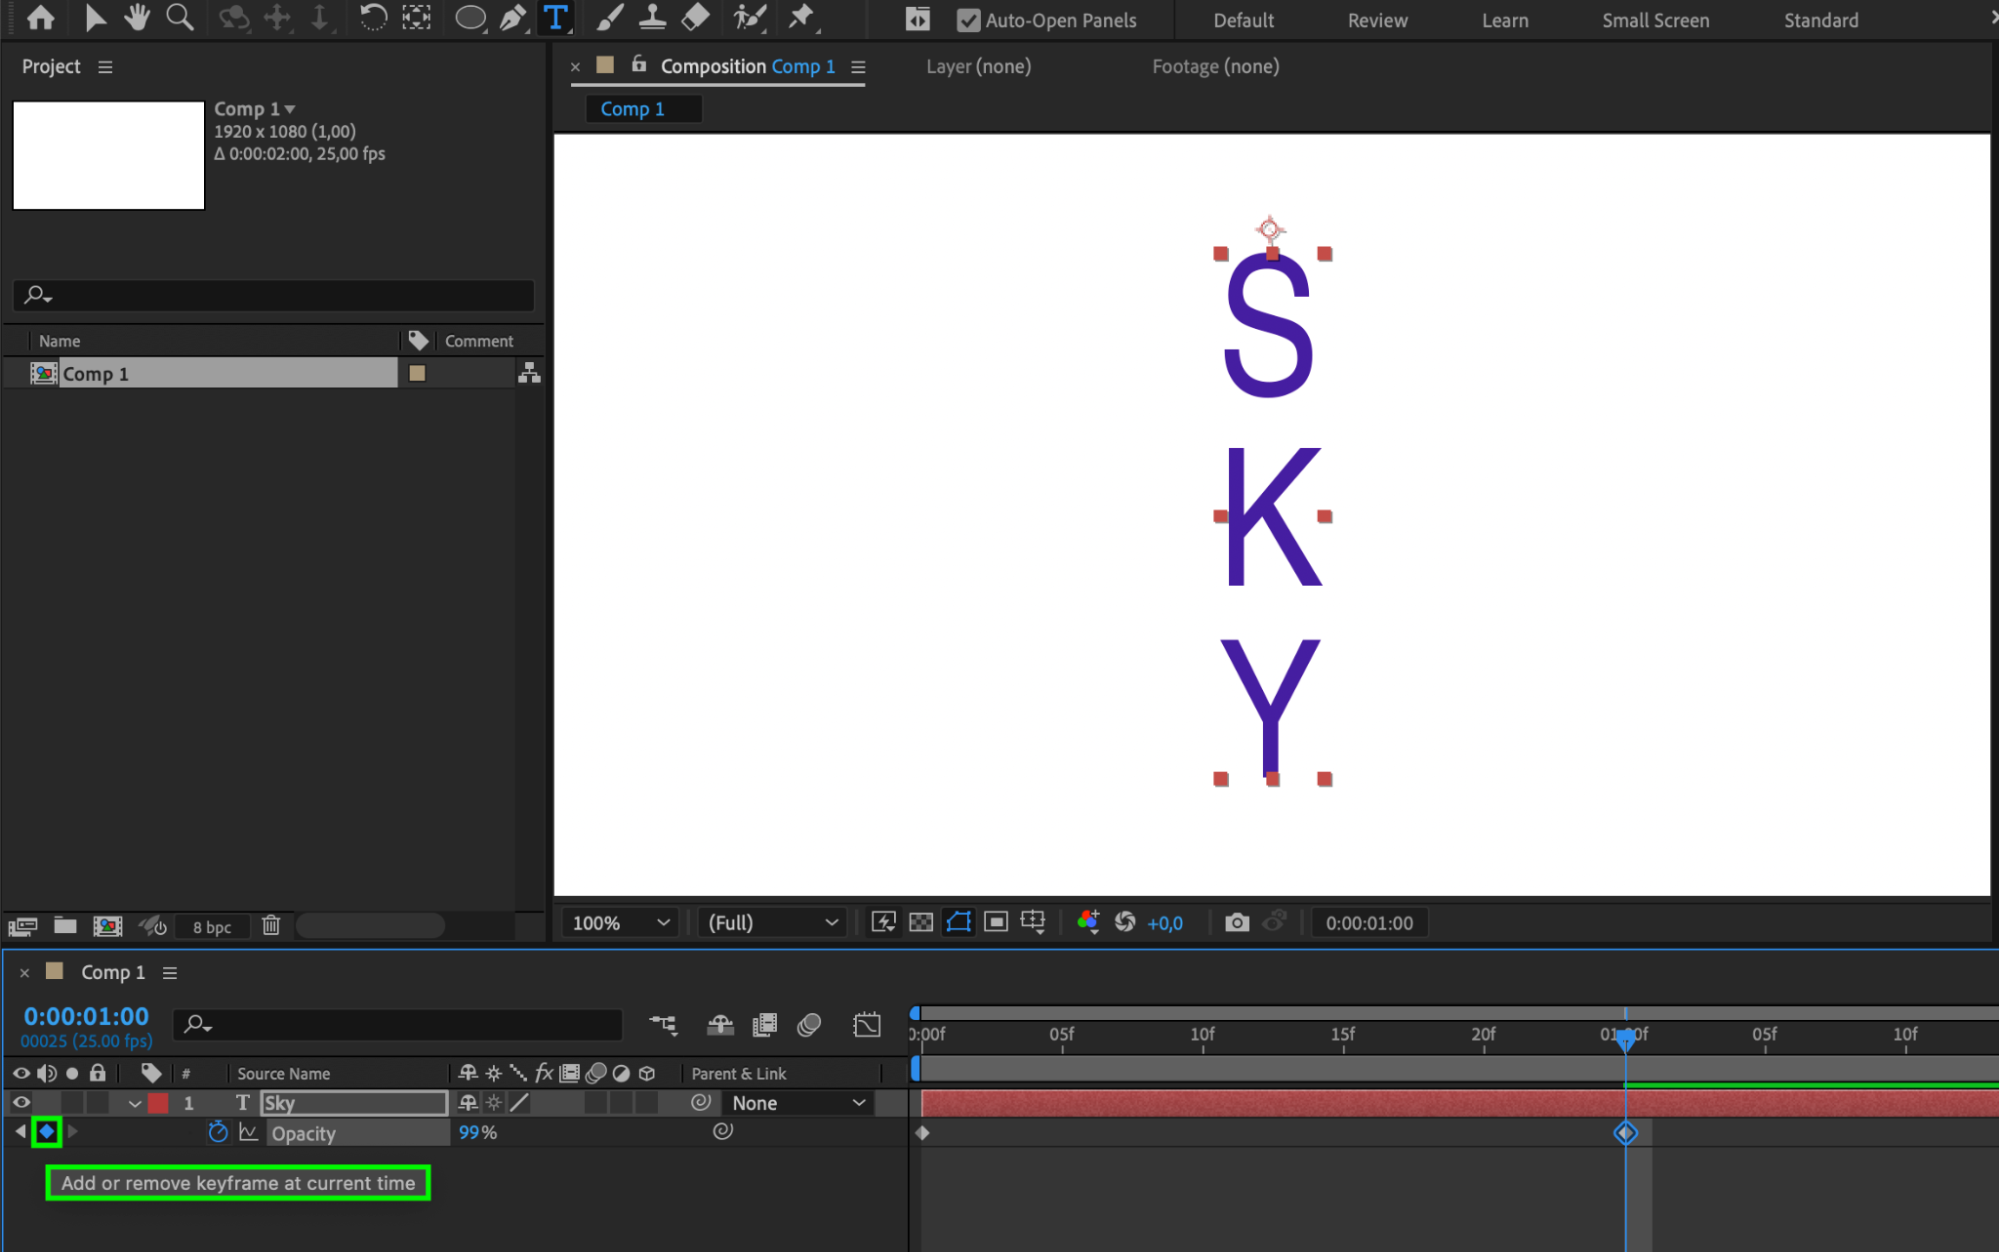Select the Hand tool
The image size is (1999, 1253).
pyautogui.click(x=136, y=17)
